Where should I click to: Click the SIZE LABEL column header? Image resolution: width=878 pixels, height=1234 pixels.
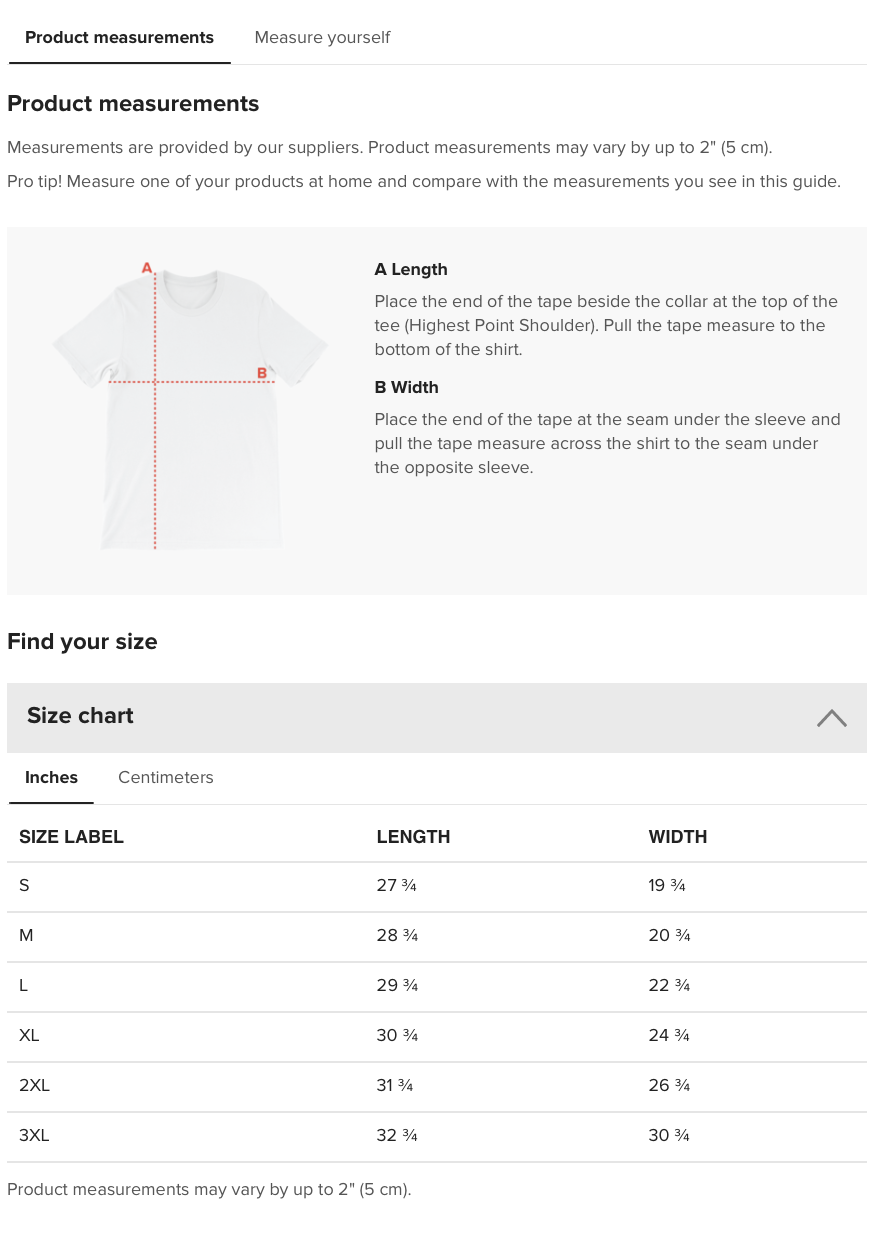(x=71, y=837)
